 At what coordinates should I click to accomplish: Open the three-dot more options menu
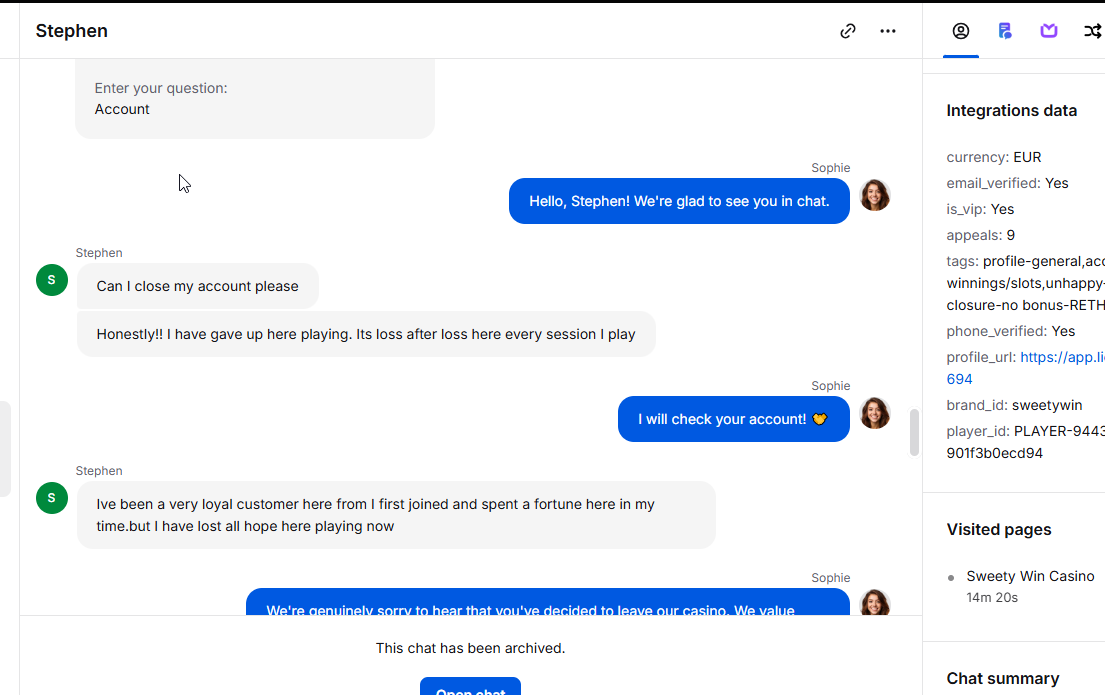888,31
